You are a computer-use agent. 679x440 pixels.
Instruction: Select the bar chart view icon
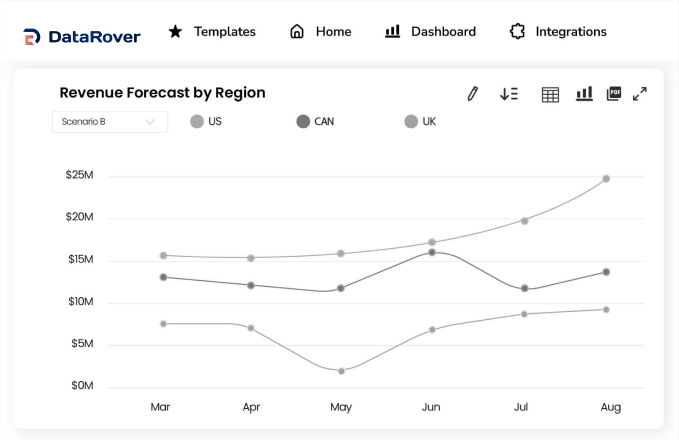pos(584,93)
